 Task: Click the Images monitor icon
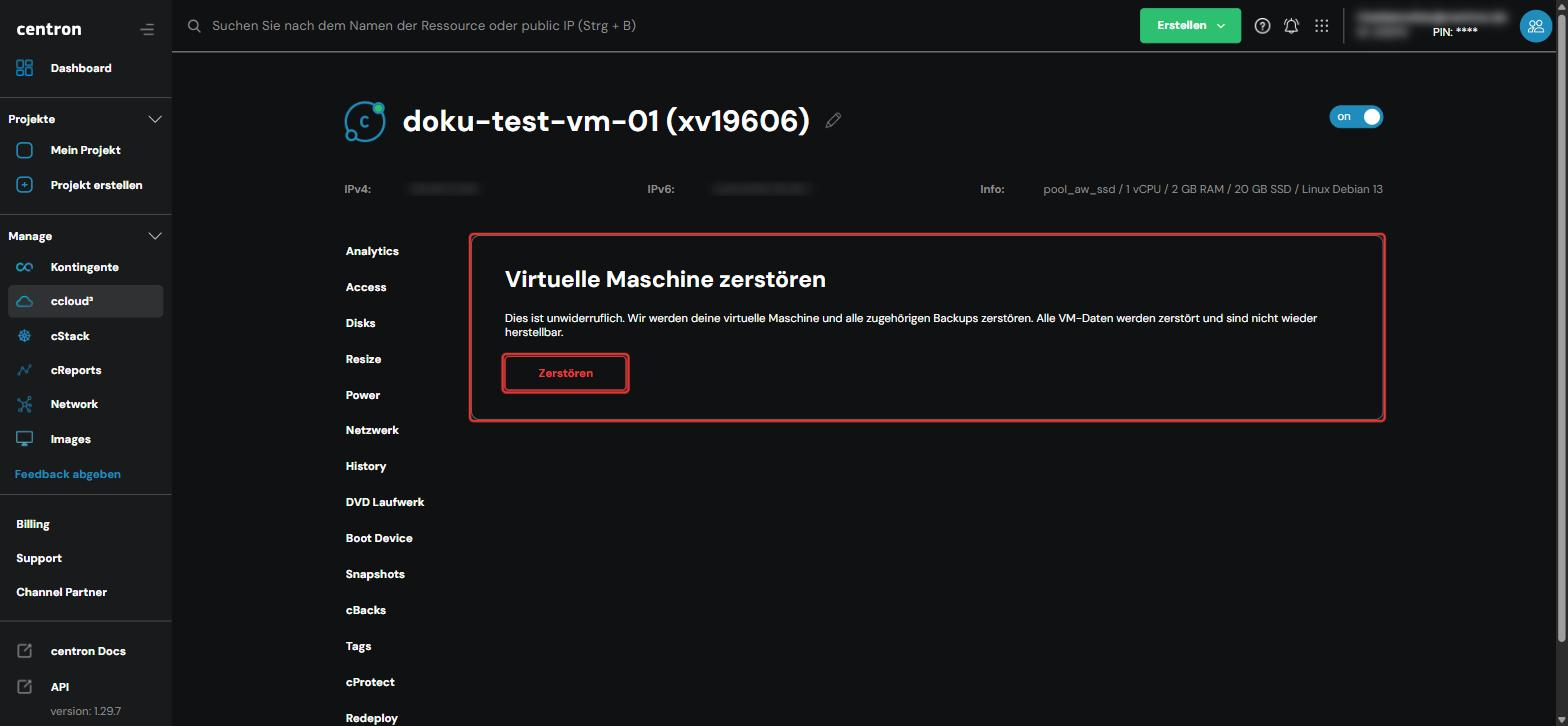tap(25, 439)
